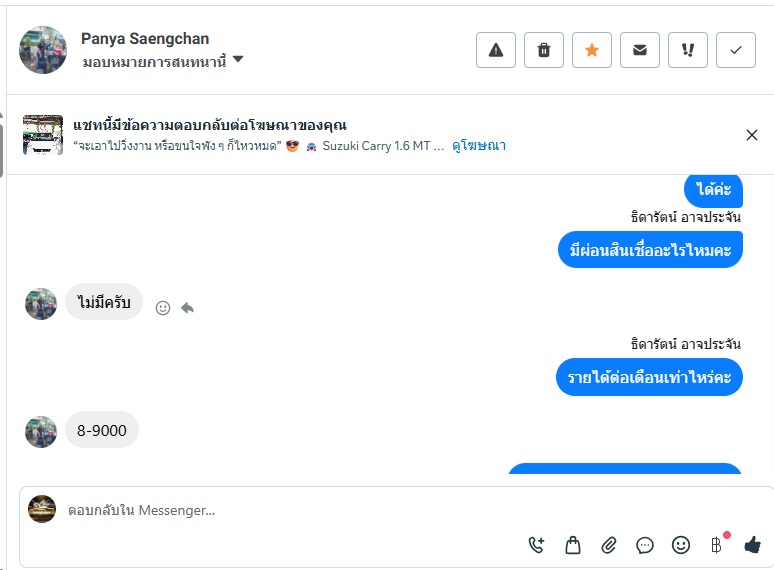Open the Suzuki Carry ad thumbnail
Viewport: 774px width, 570px height.
[43, 135]
